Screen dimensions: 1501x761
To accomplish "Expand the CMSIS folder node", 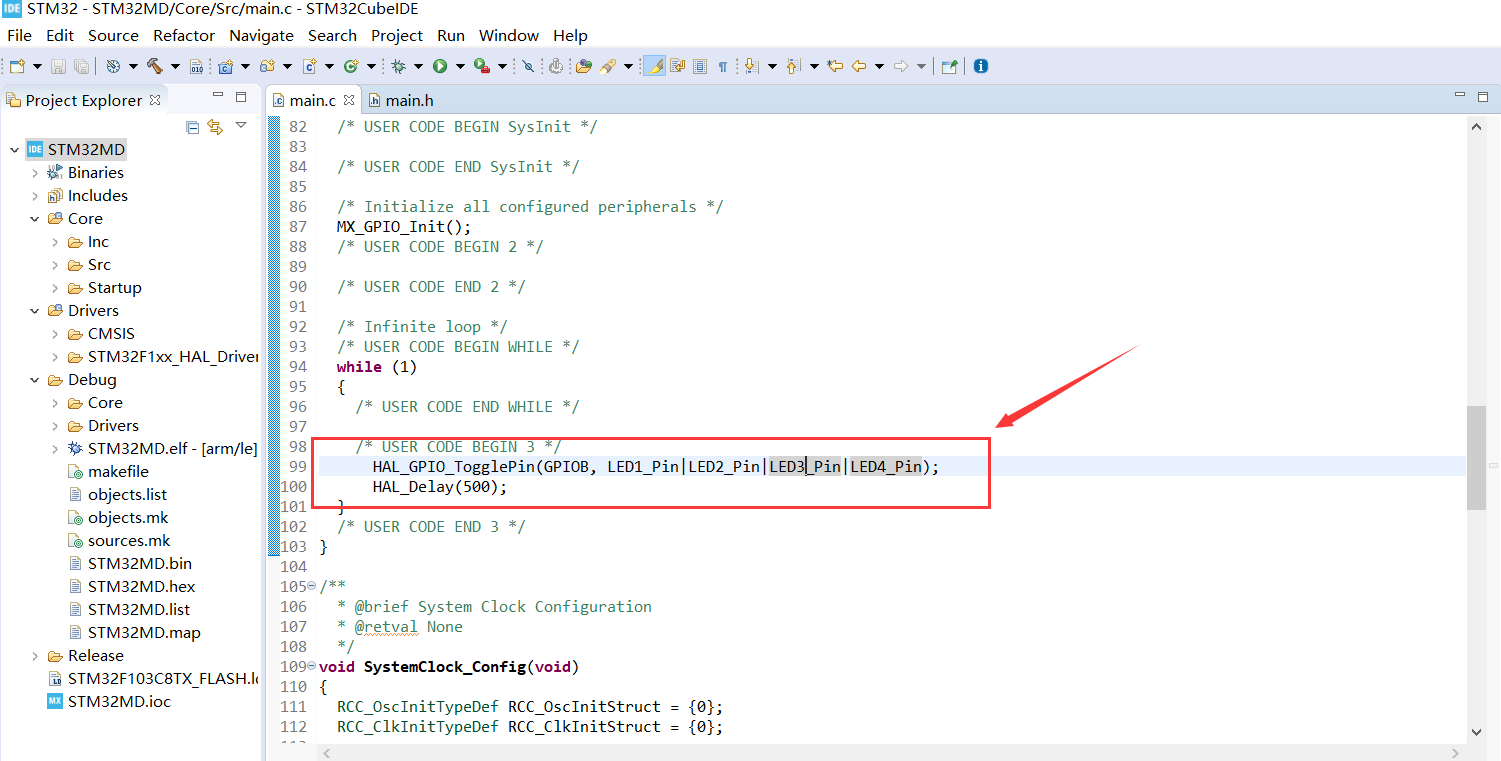I will coord(55,334).
